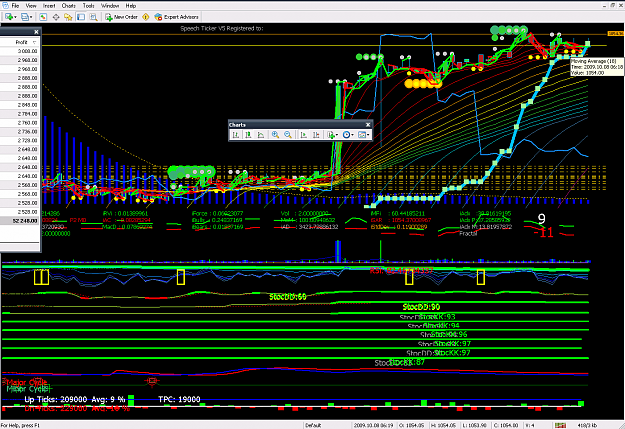This screenshot has width=625, height=429.
Task: Click the Default profile in status bar
Action: (x=313, y=425)
